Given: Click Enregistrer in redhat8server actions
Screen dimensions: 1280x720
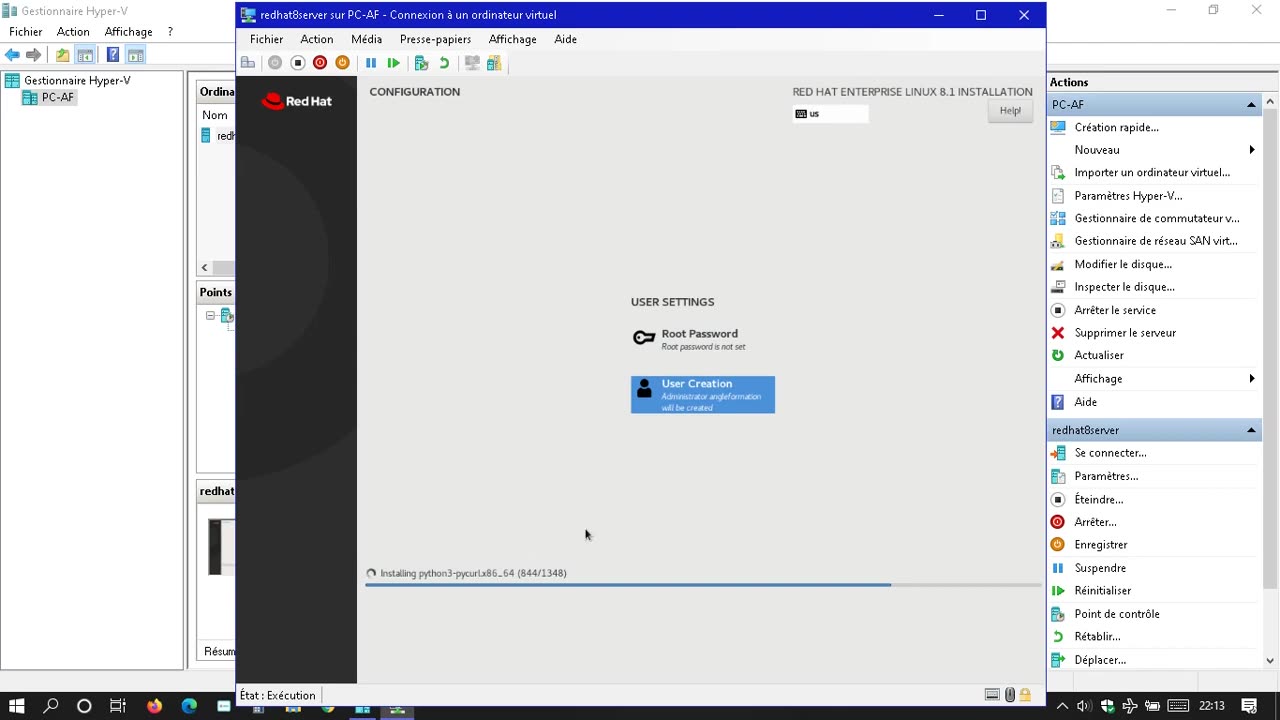Looking at the screenshot, I should [1100, 545].
